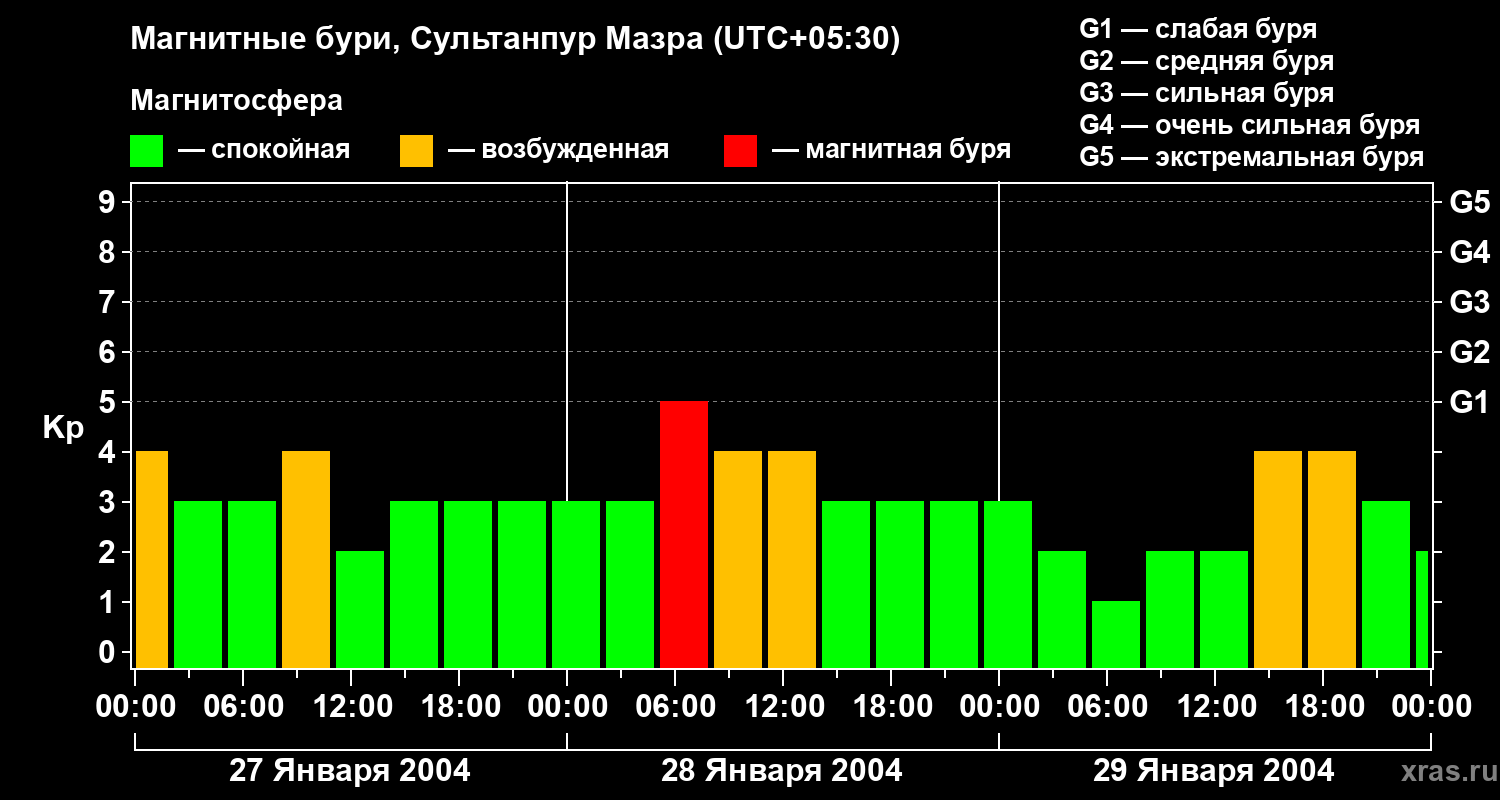This screenshot has height=800, width=1500.
Task: Click the '— спокойная' legend label
Action: (264, 150)
